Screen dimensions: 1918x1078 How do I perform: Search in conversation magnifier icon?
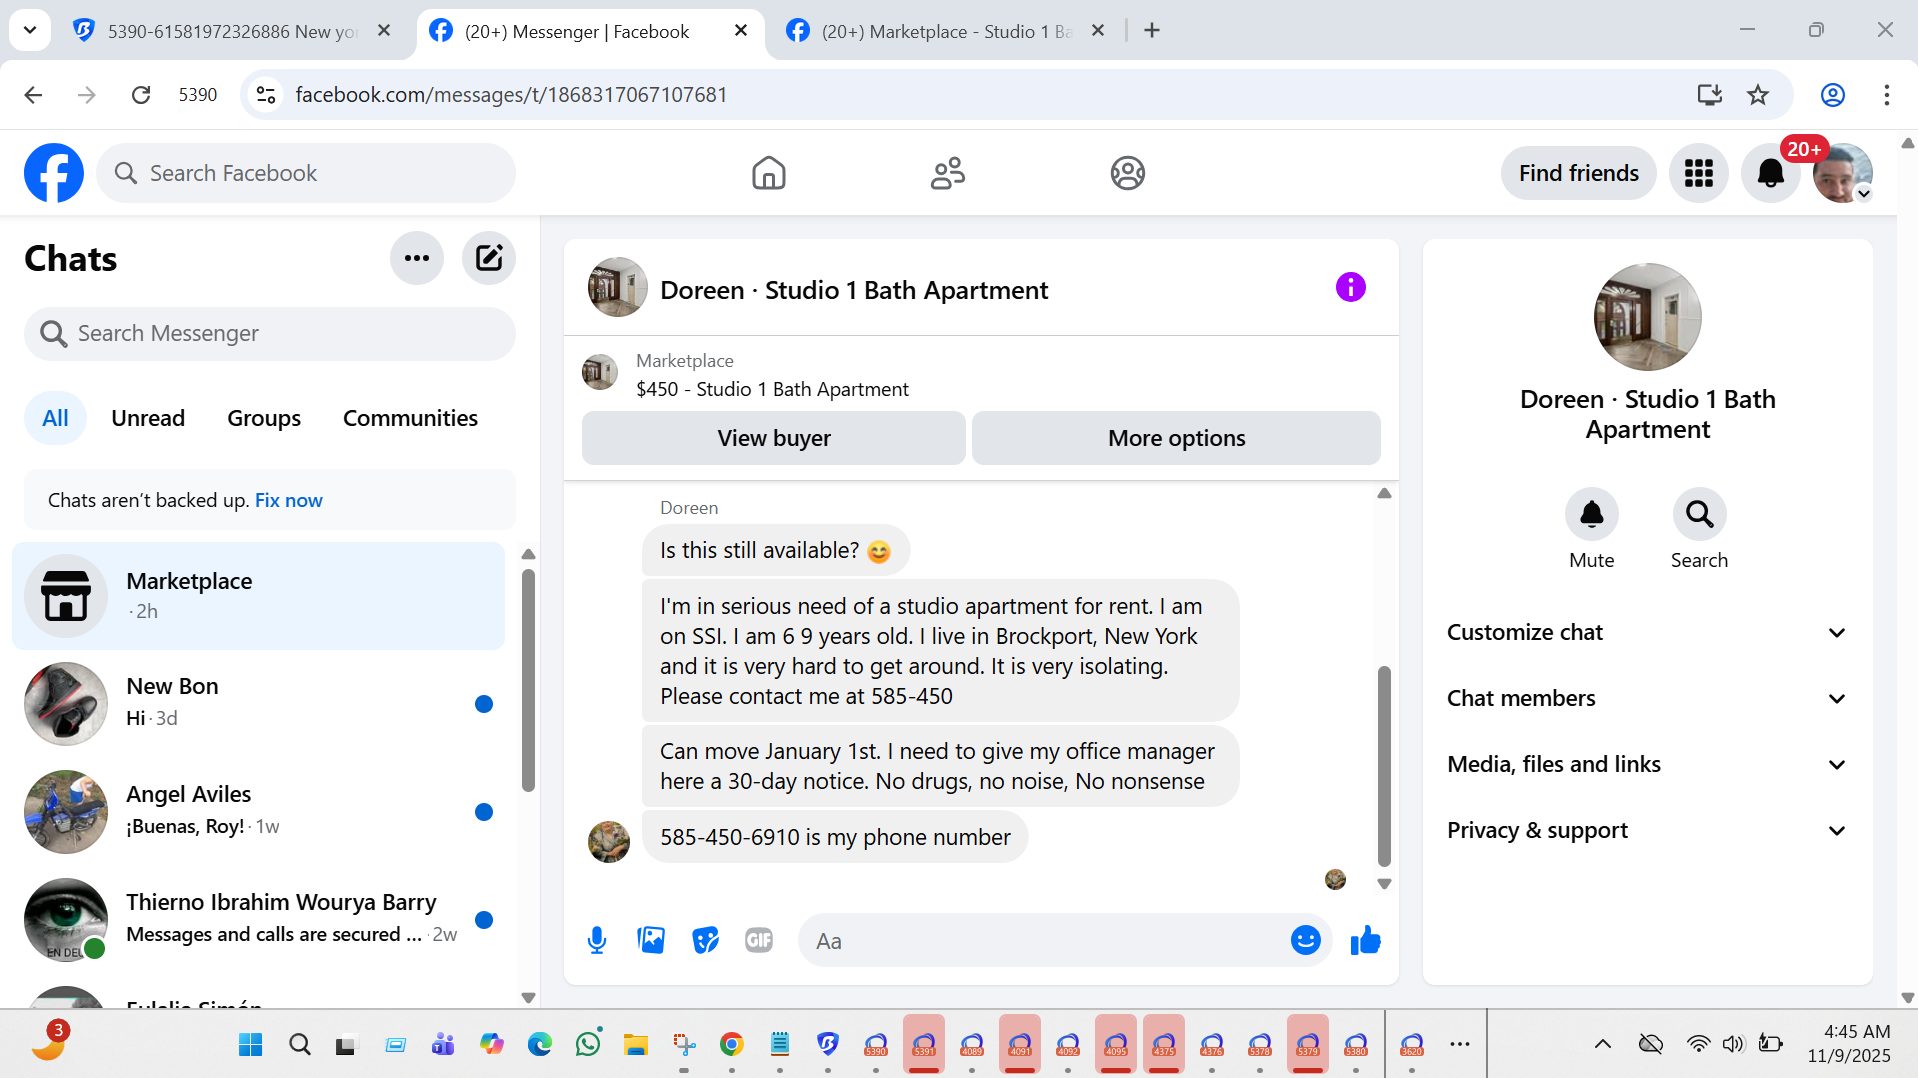pyautogui.click(x=1699, y=514)
